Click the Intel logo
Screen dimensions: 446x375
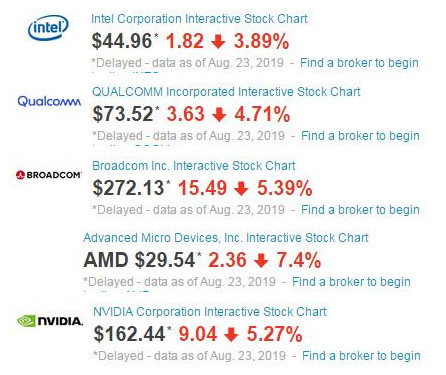tap(48, 29)
